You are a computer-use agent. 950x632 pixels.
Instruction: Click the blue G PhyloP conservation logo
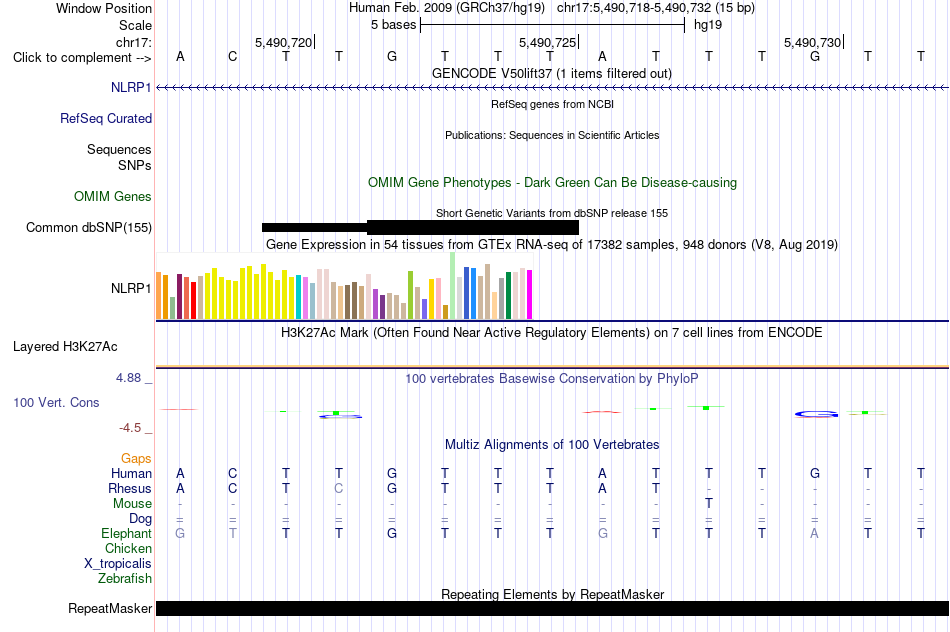pyautogui.click(x=816, y=414)
